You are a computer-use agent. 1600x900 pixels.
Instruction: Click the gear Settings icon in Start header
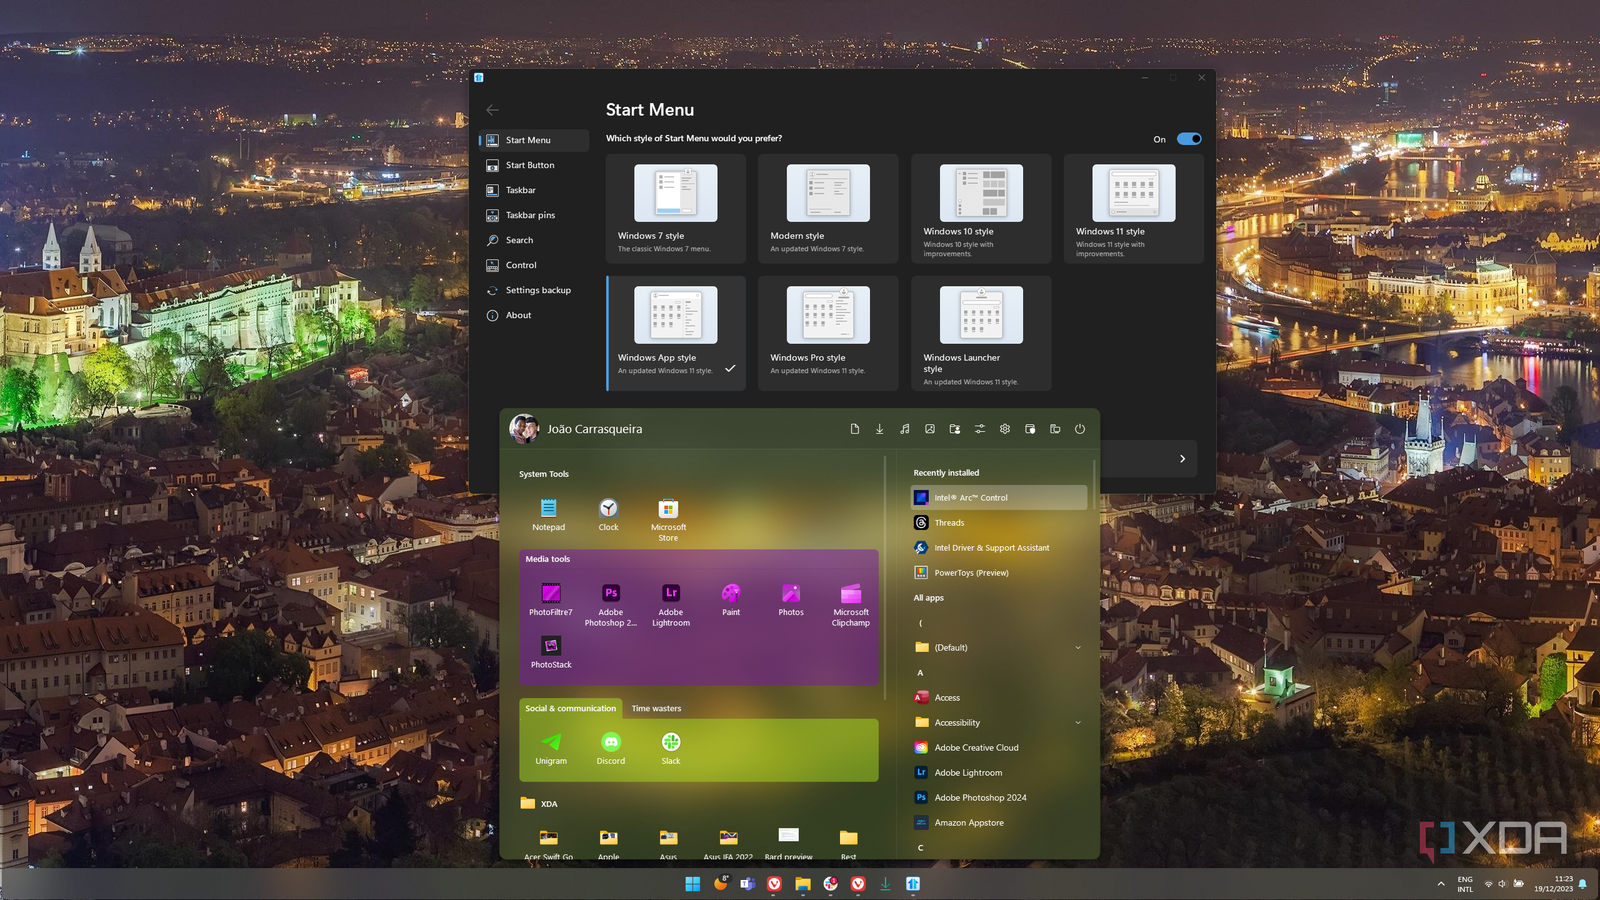1004,429
